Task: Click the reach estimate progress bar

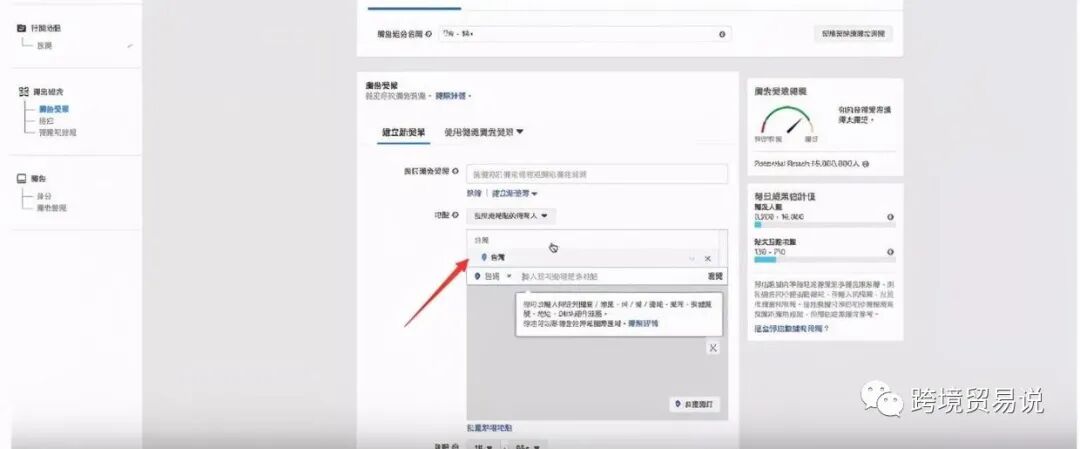Action: pos(825,224)
